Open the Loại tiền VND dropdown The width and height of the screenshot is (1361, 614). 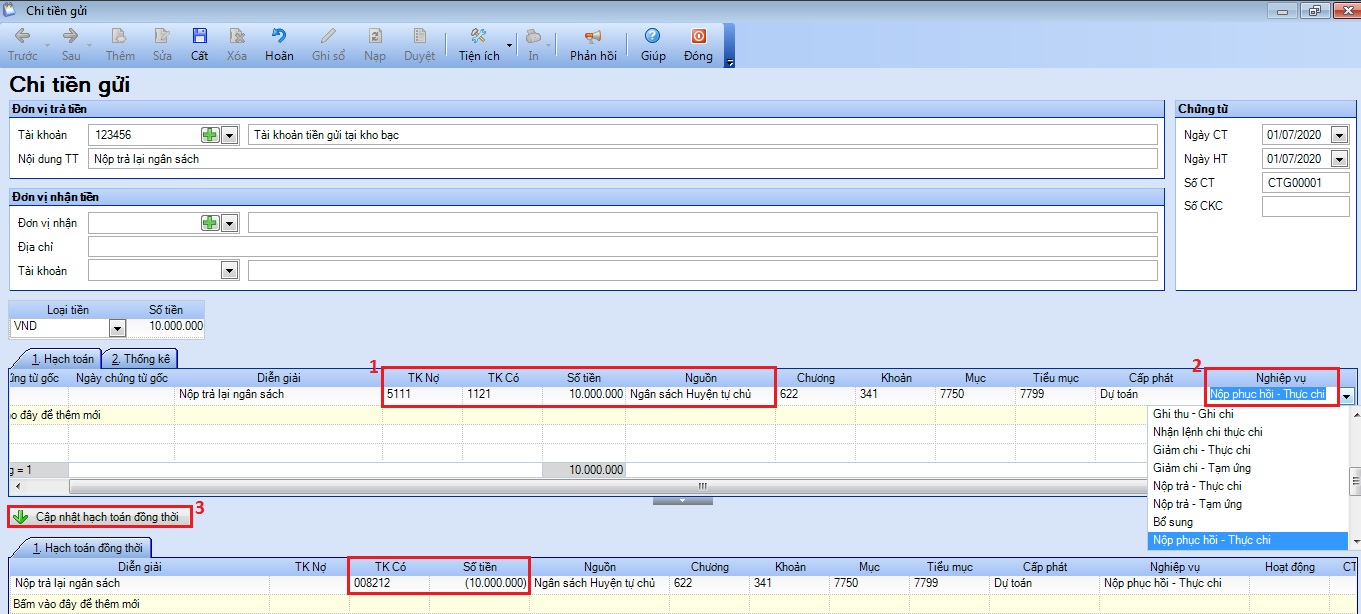point(117,328)
